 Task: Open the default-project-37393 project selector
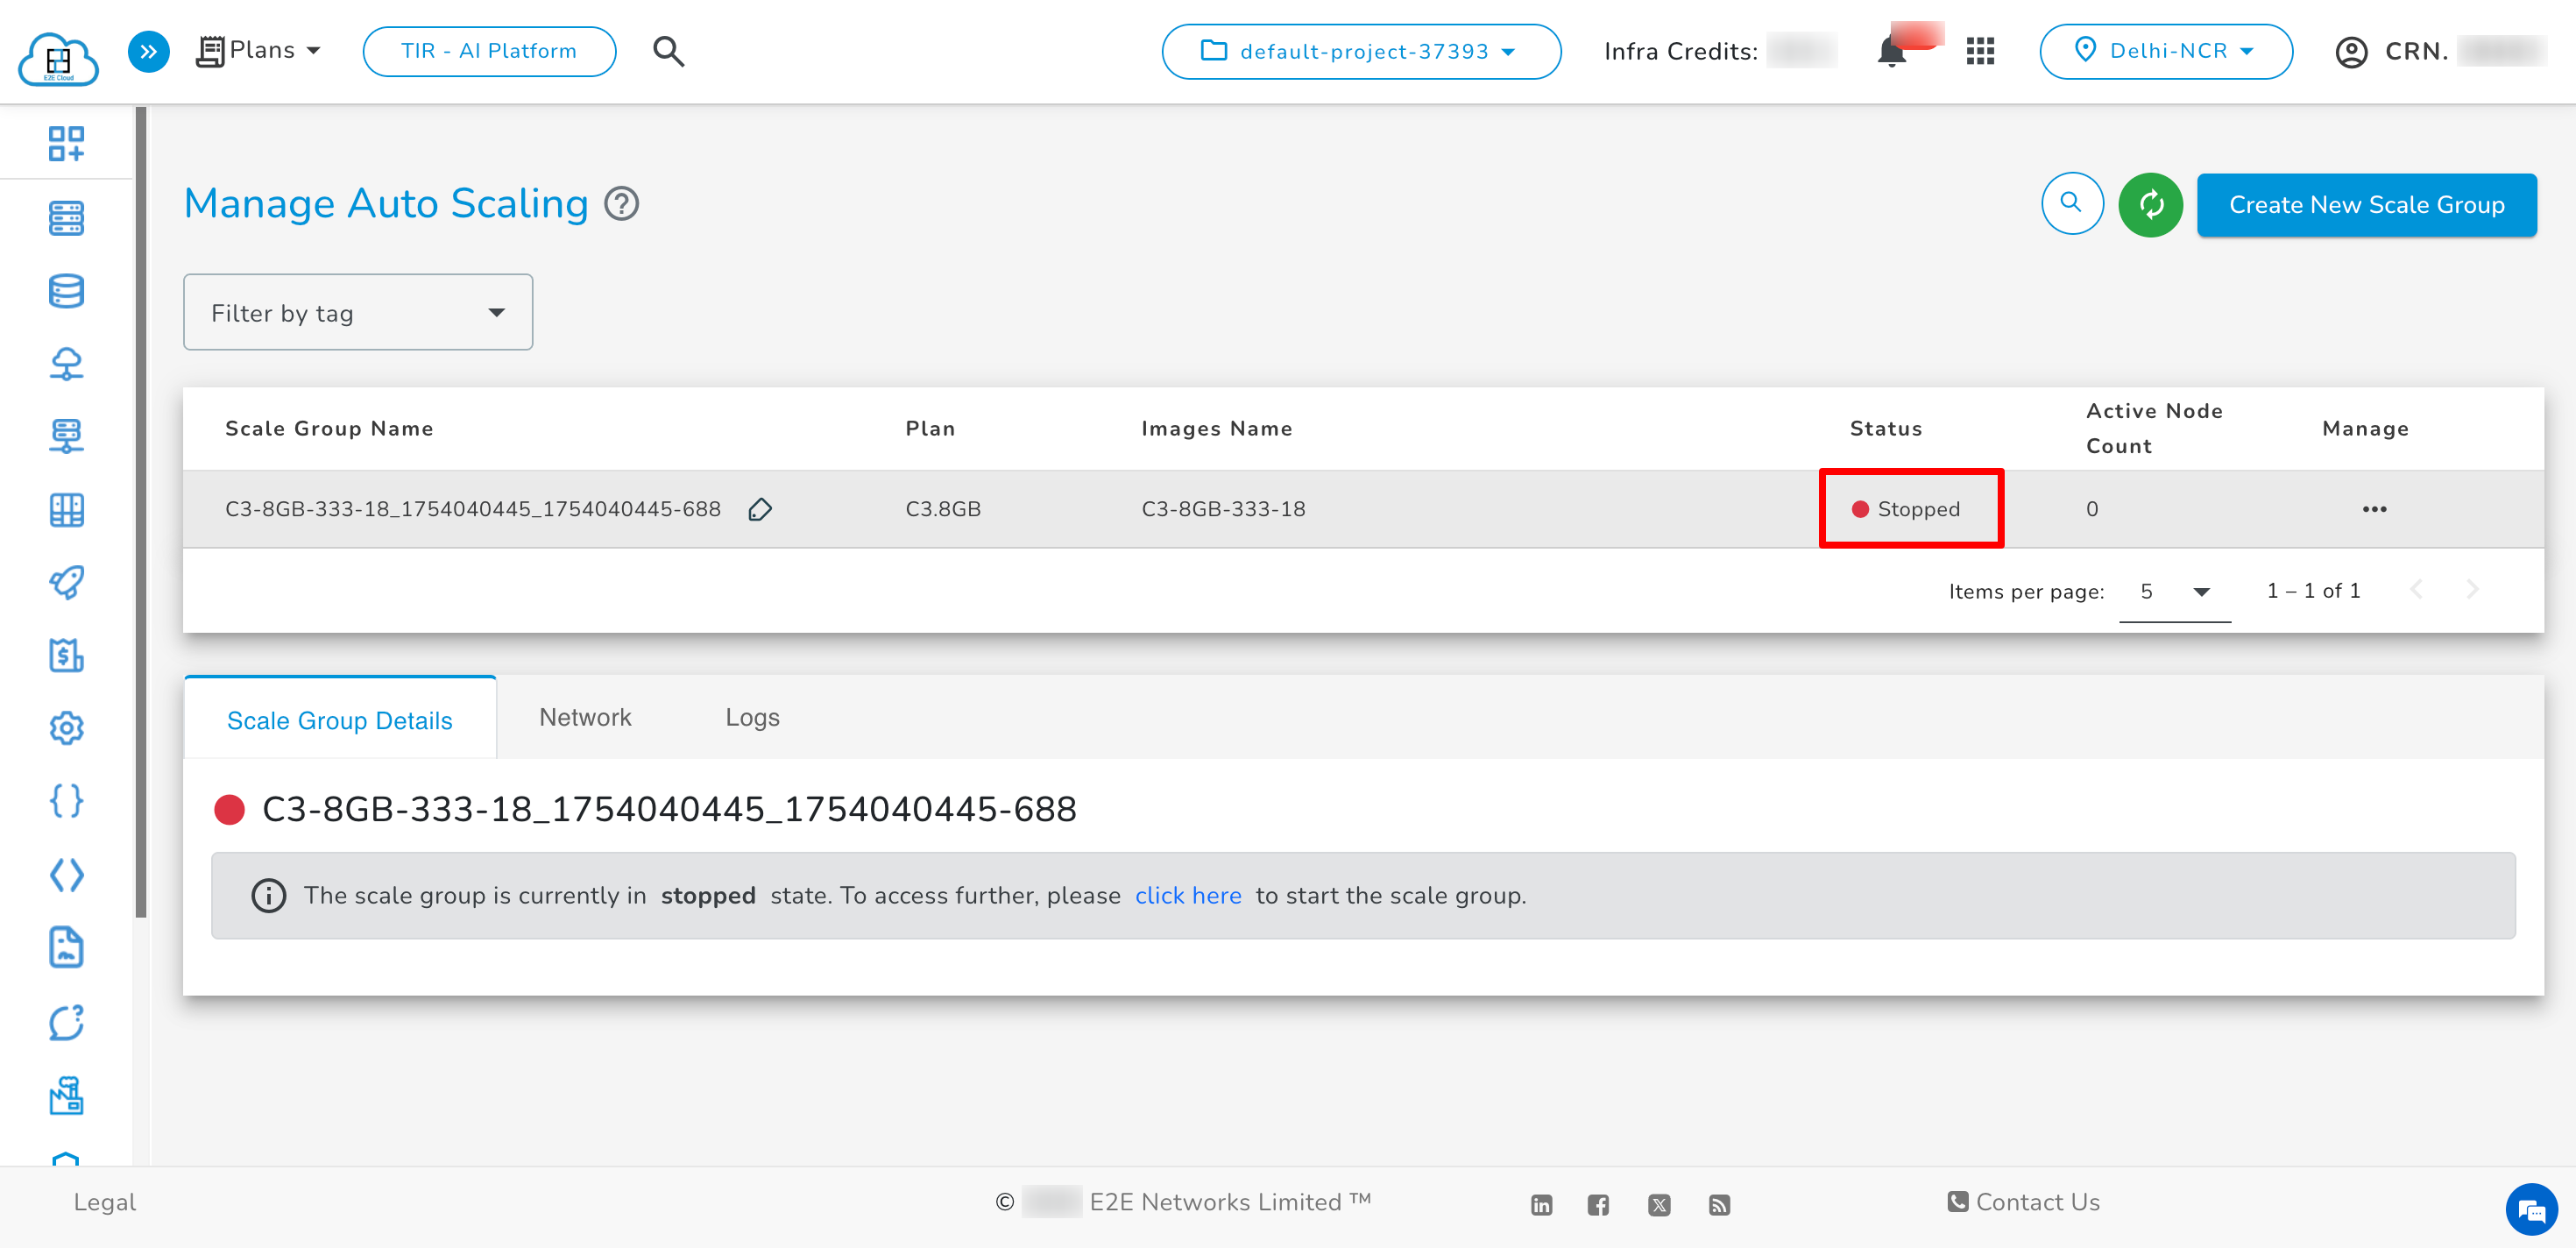[1360, 52]
